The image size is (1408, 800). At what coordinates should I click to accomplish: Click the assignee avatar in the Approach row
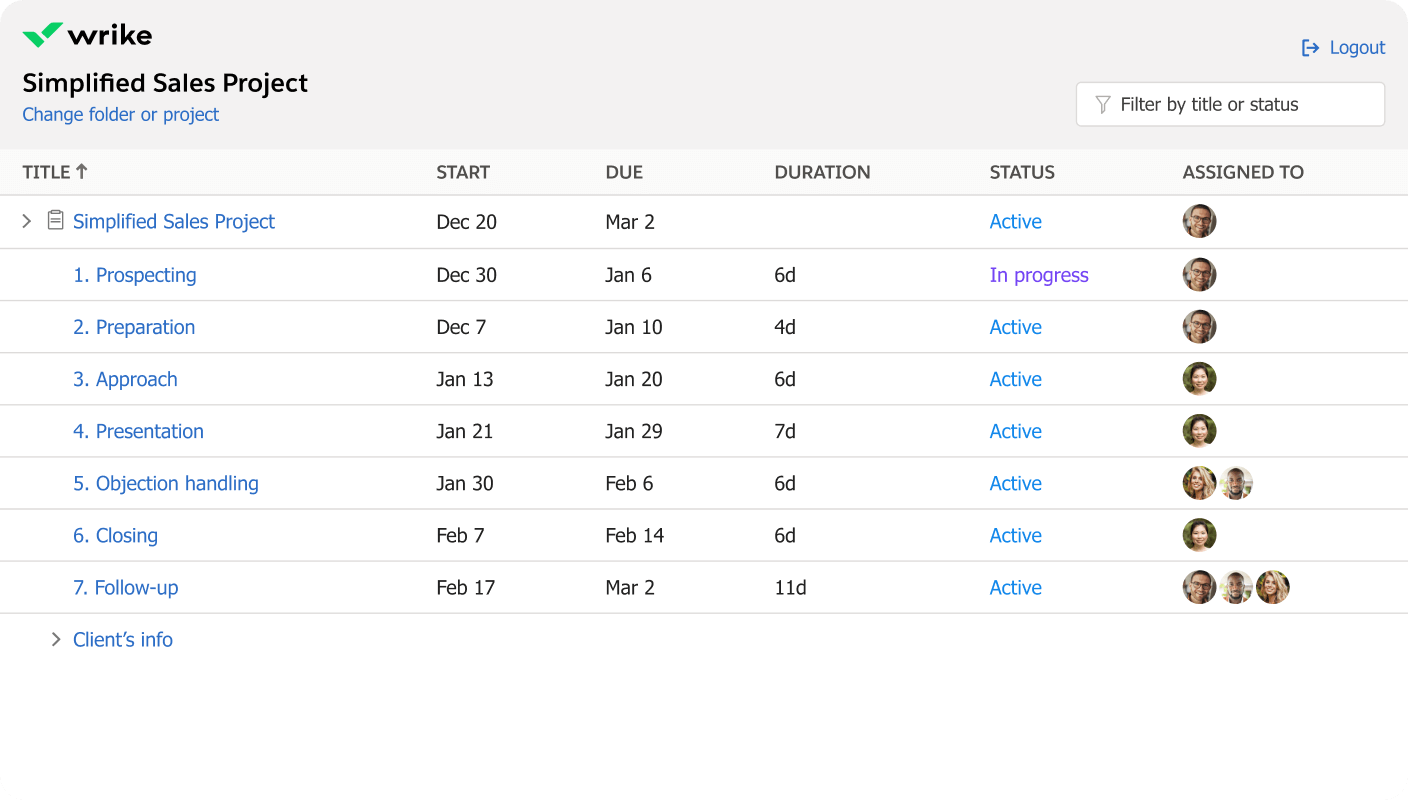[x=1199, y=379]
